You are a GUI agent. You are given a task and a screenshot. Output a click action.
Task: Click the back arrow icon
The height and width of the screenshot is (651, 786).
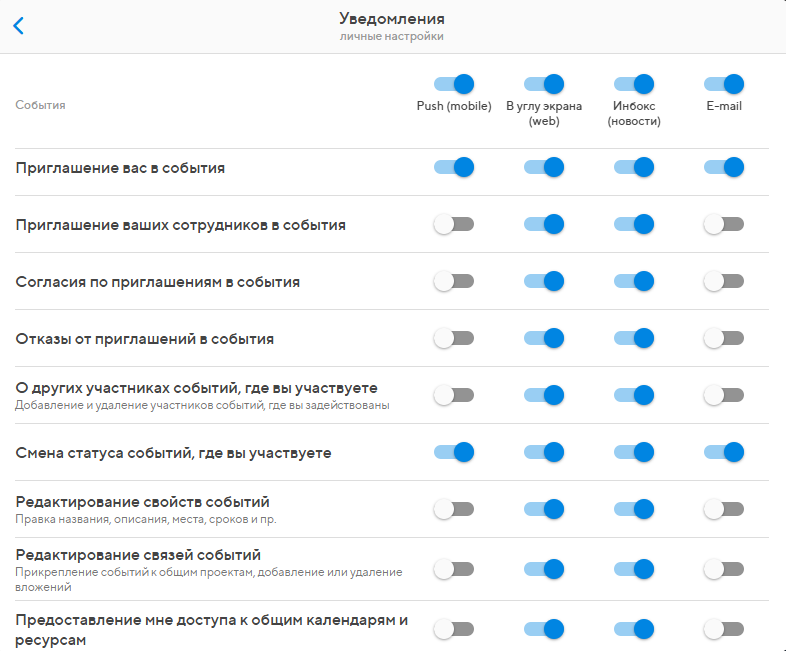tap(18, 26)
